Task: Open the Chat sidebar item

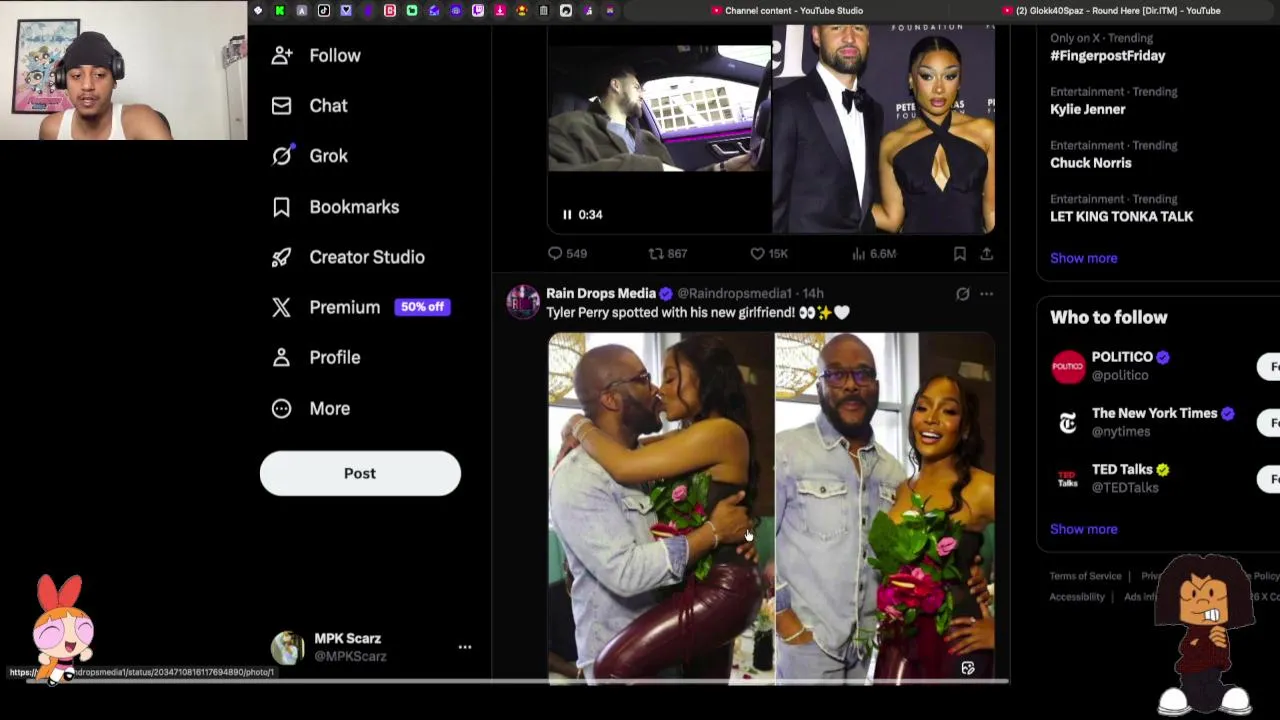Action: click(x=310, y=106)
